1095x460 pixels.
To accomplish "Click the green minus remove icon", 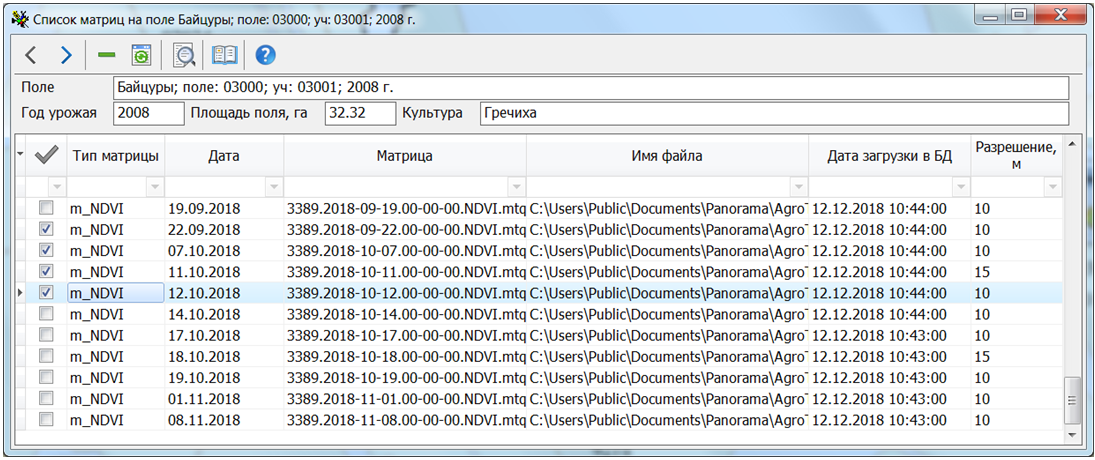I will coord(107,55).
